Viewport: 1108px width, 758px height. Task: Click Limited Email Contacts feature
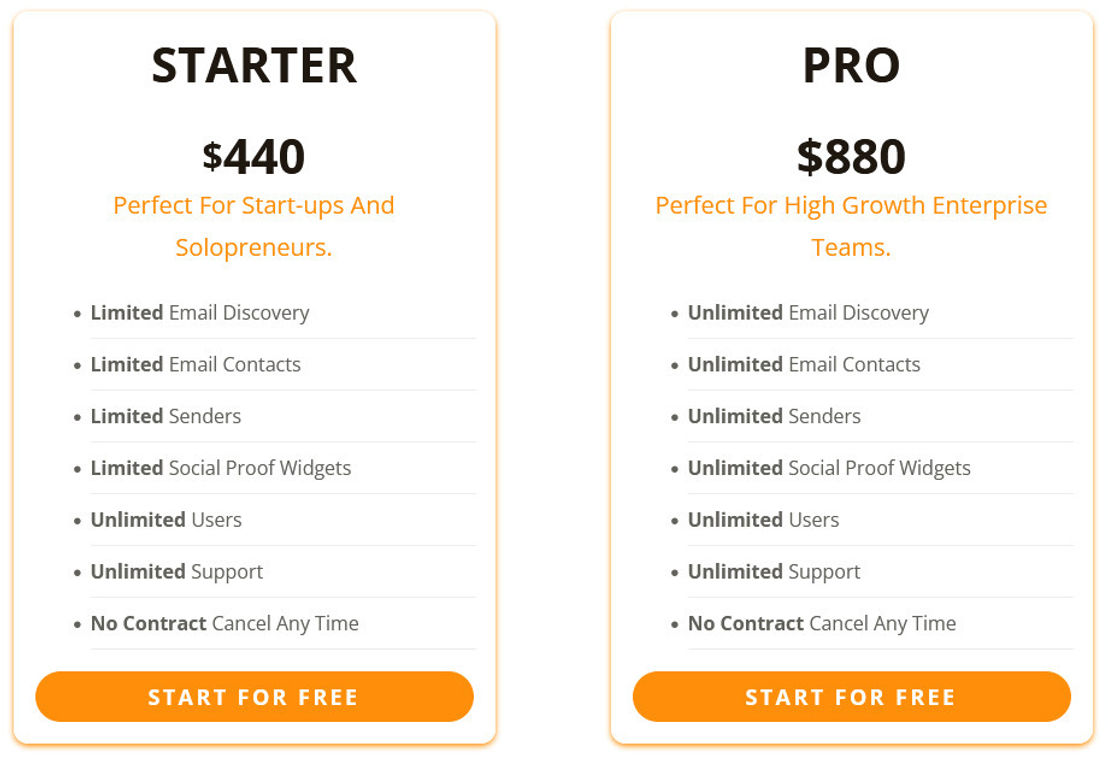pos(196,365)
